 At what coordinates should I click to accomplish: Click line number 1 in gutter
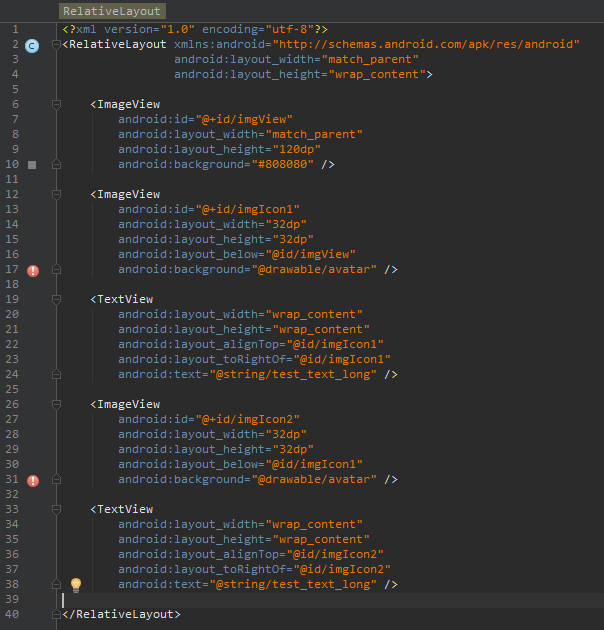click(15, 29)
